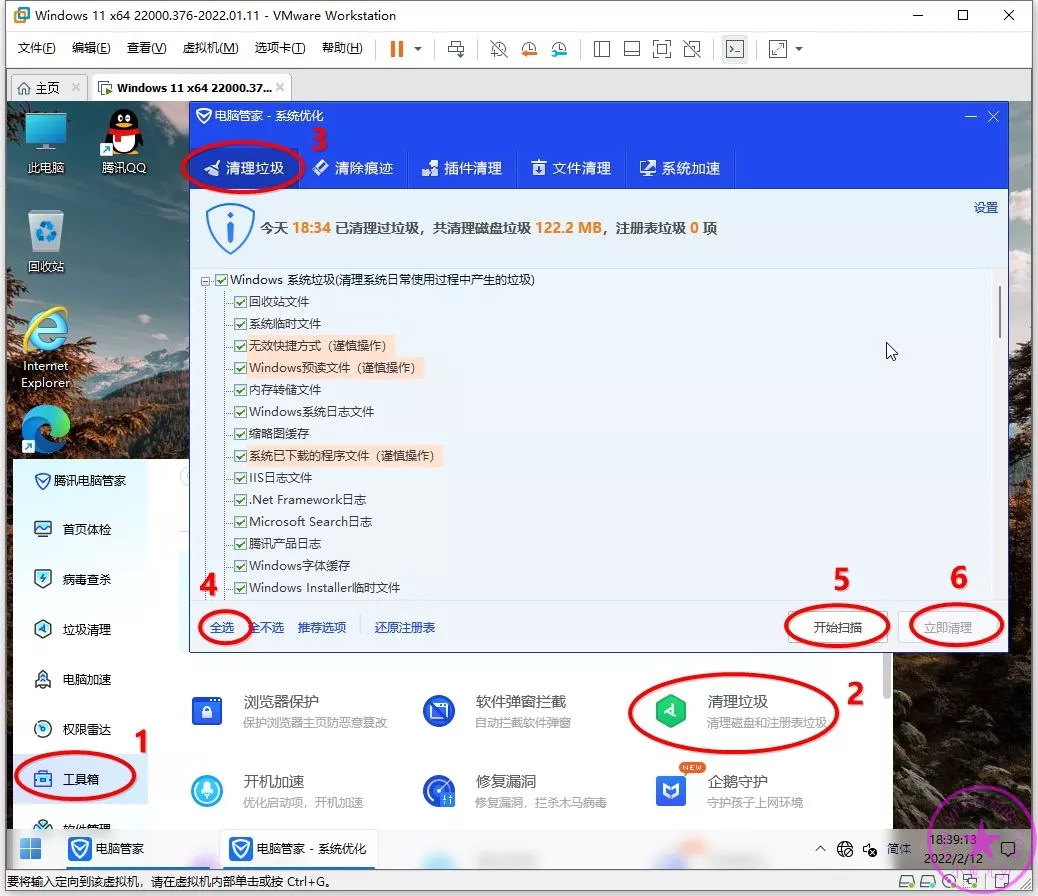
Task: Click the 软件弹窗拦截 tool icon
Action: click(439, 711)
